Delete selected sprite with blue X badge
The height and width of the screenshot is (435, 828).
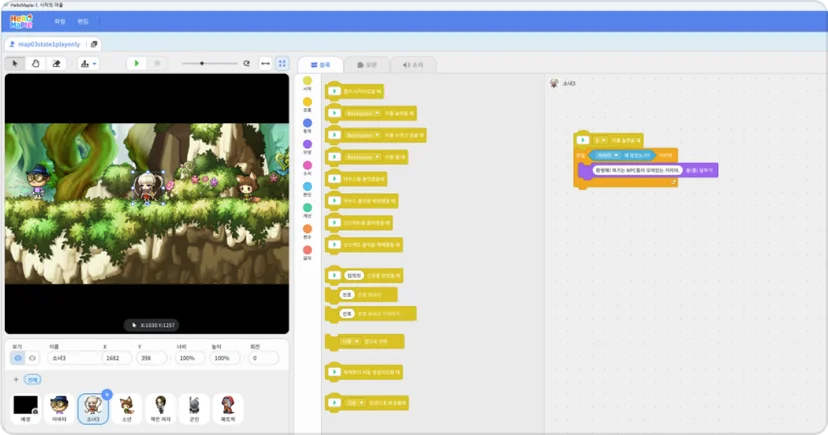pos(107,394)
